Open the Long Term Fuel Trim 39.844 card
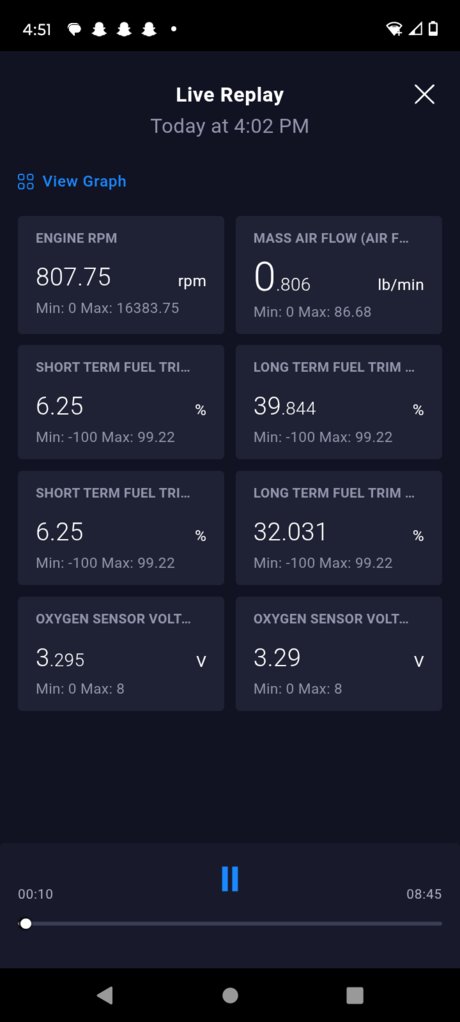This screenshot has width=460, height=1022. 339,402
